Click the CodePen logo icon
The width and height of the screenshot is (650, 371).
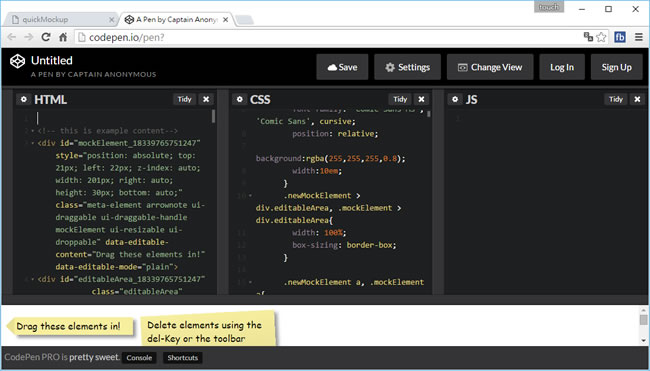[x=17, y=61]
